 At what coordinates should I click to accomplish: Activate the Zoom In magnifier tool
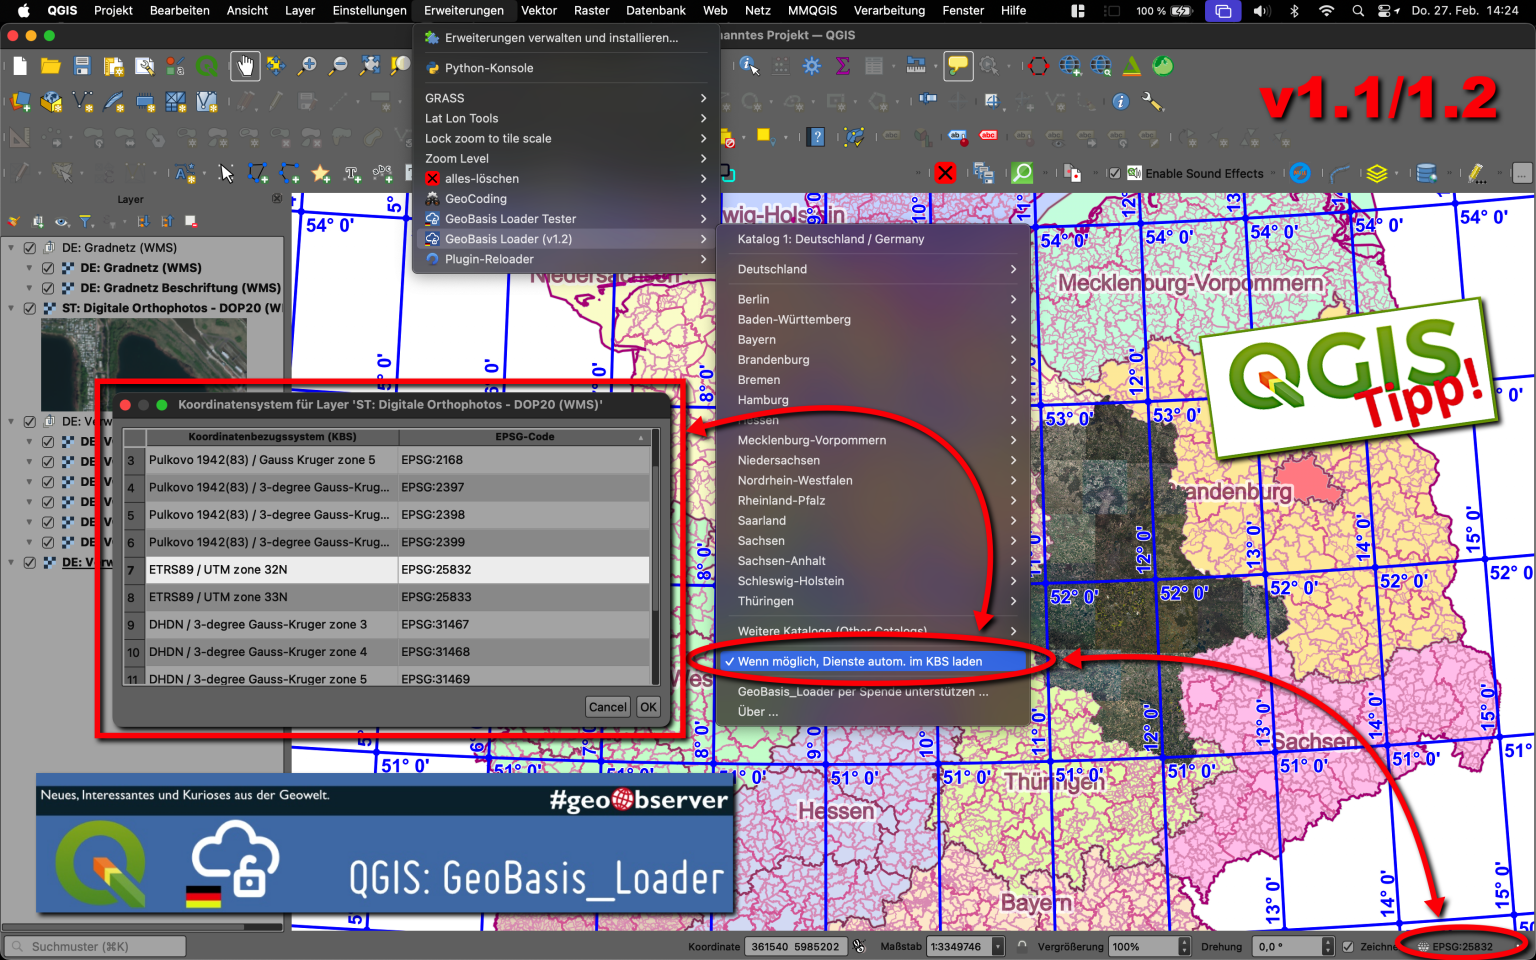click(308, 66)
